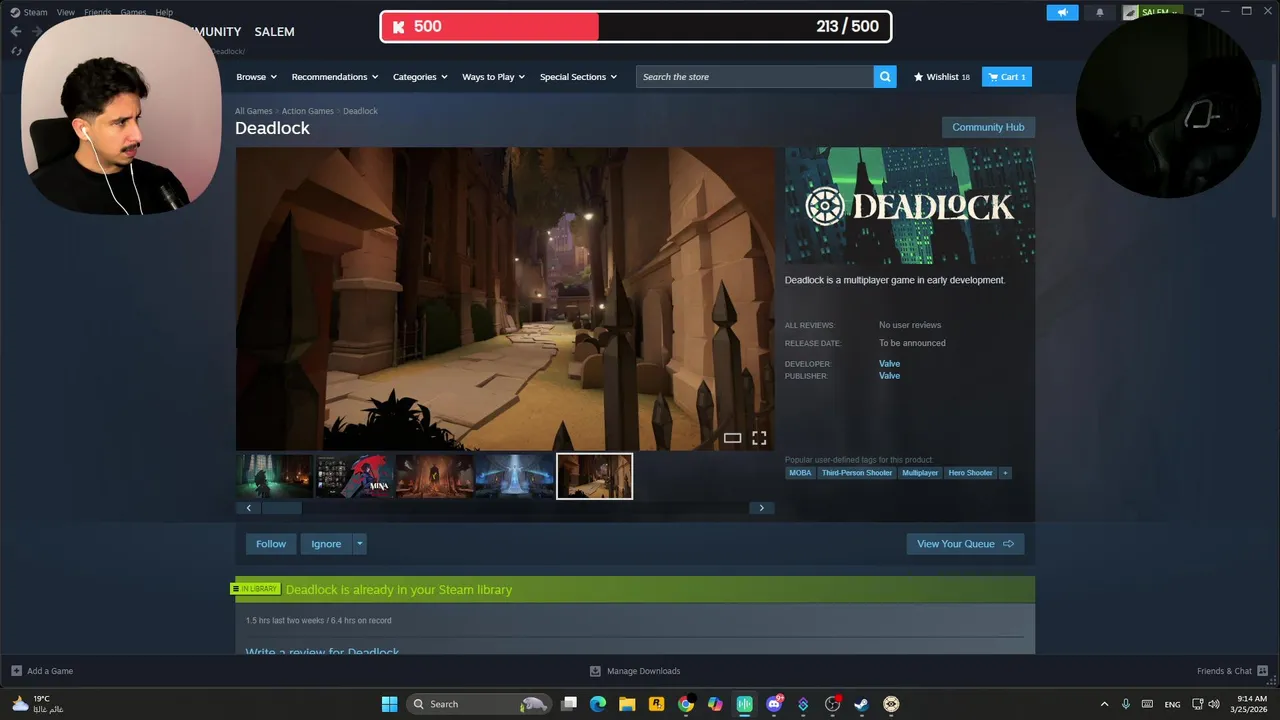Open the Wishlist with 18 items
Image resolution: width=1280 pixels, height=720 pixels.
click(x=942, y=77)
